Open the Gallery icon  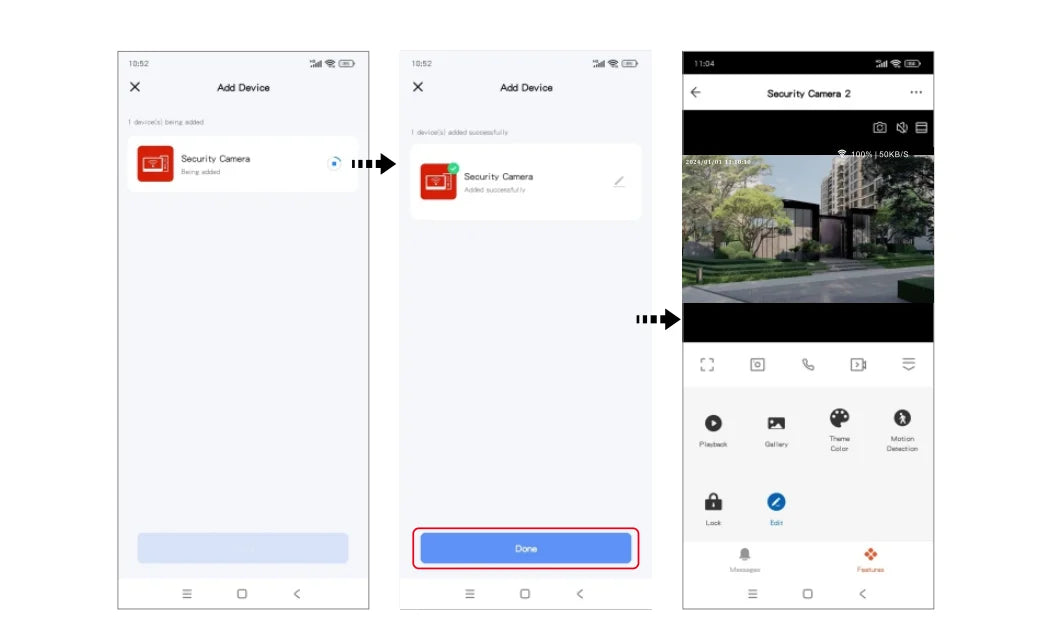pyautogui.click(x=776, y=422)
